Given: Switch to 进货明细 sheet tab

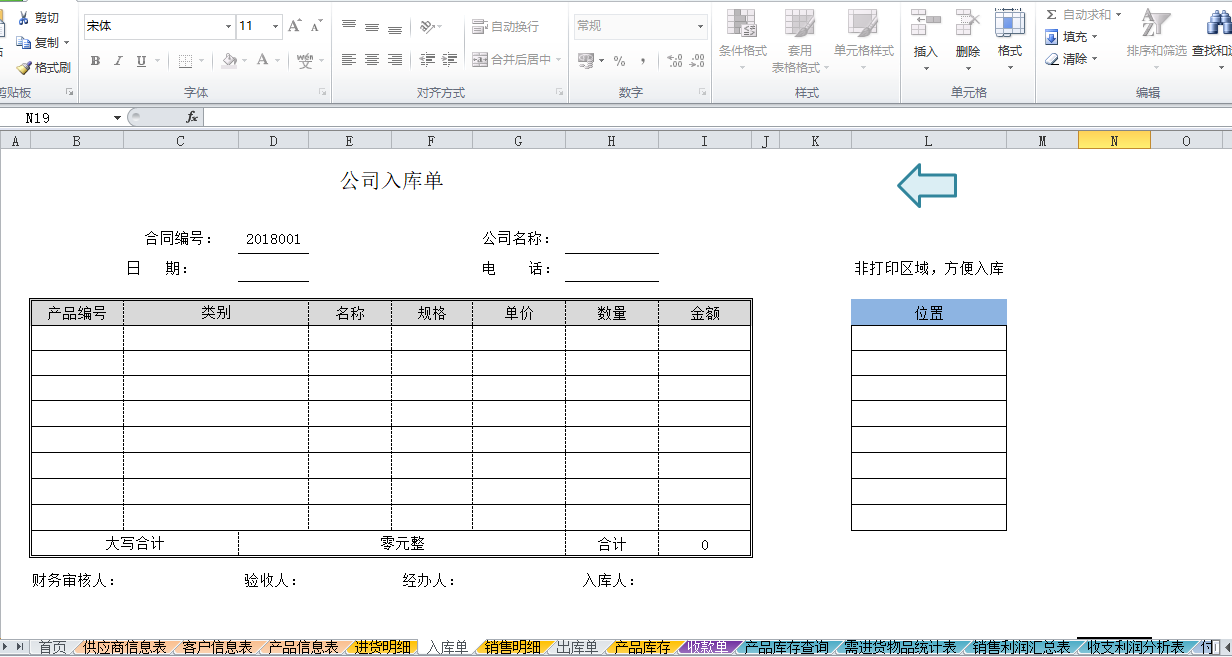Looking at the screenshot, I should 382,648.
